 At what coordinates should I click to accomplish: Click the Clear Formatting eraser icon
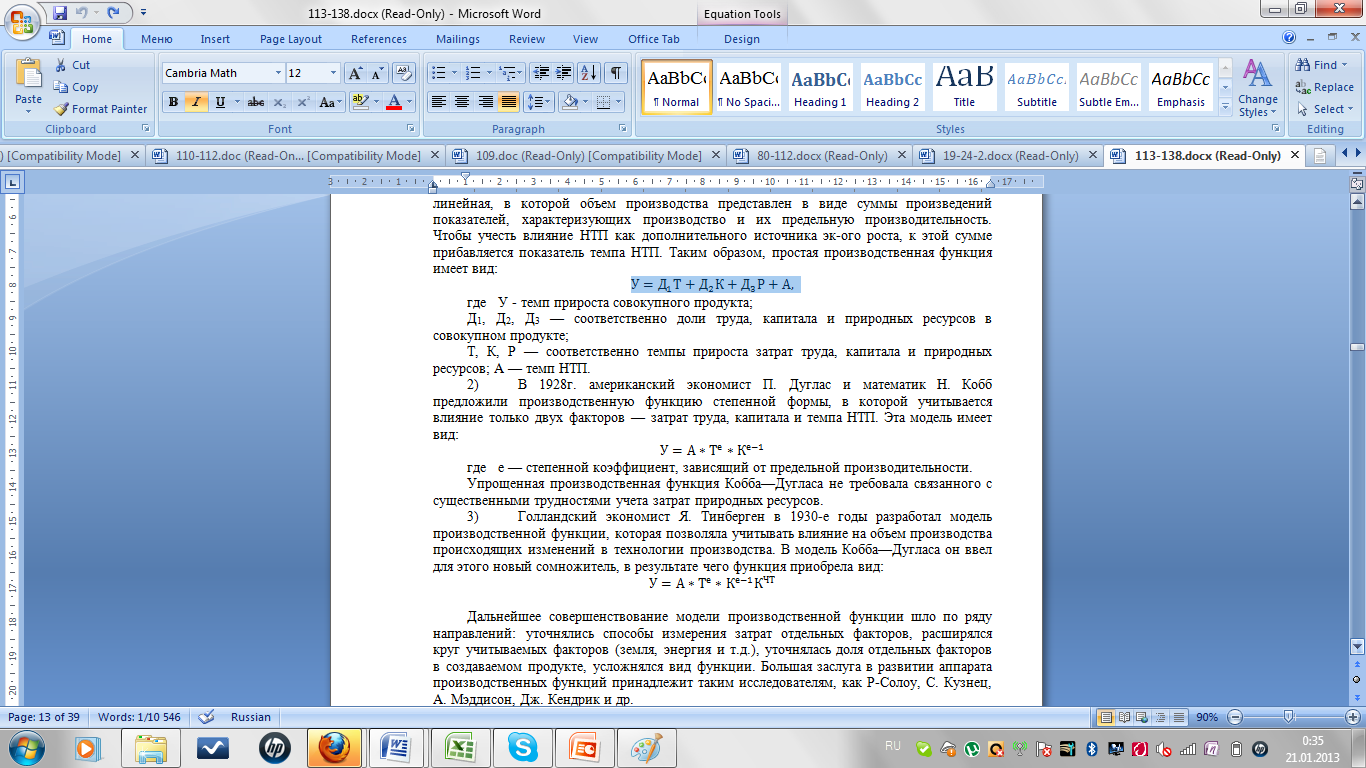404,73
